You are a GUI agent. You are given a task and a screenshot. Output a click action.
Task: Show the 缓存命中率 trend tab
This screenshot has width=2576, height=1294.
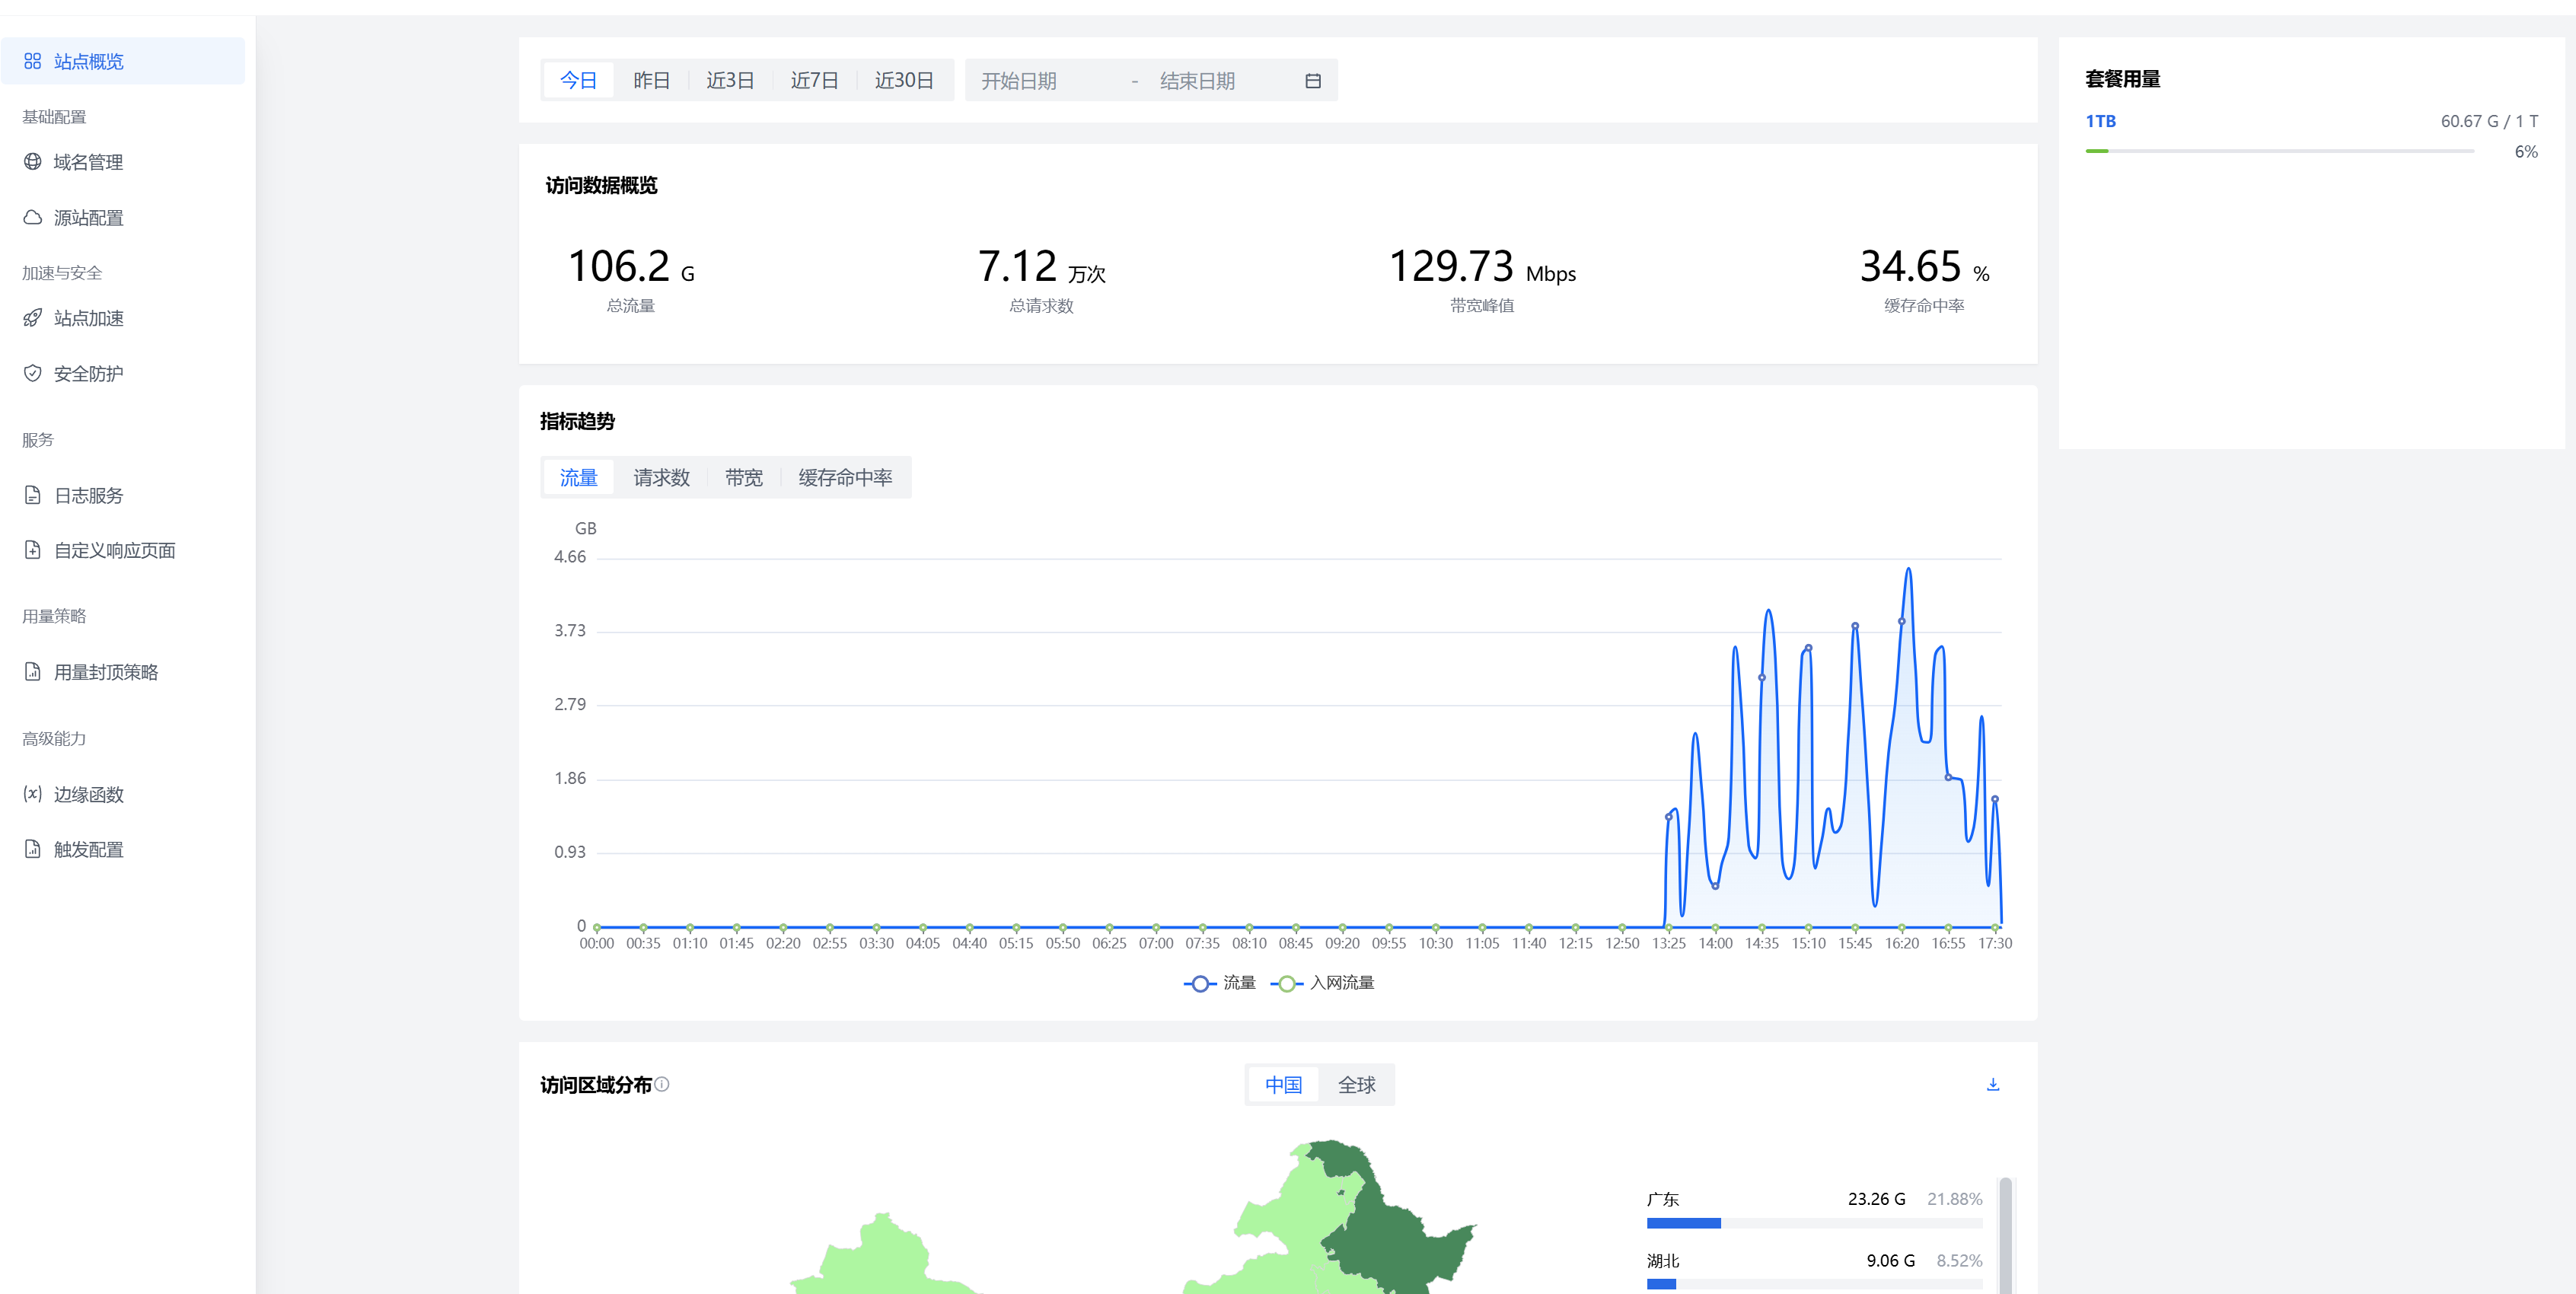coord(845,478)
